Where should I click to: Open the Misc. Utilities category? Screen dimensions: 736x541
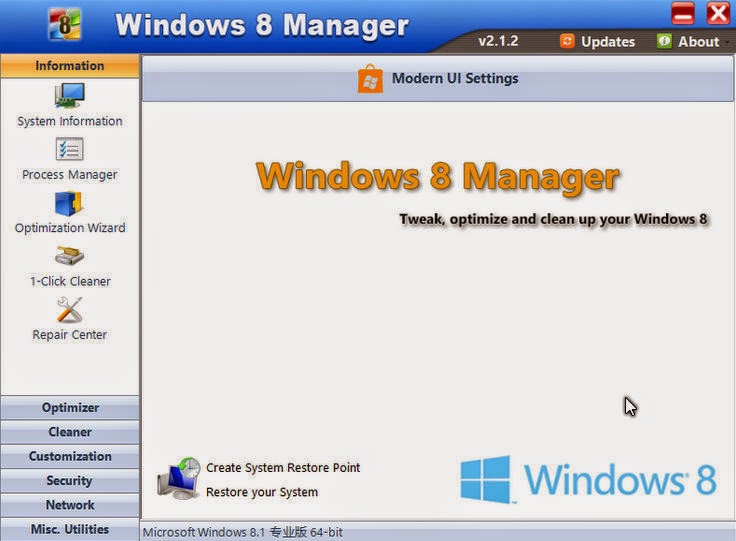coord(70,529)
